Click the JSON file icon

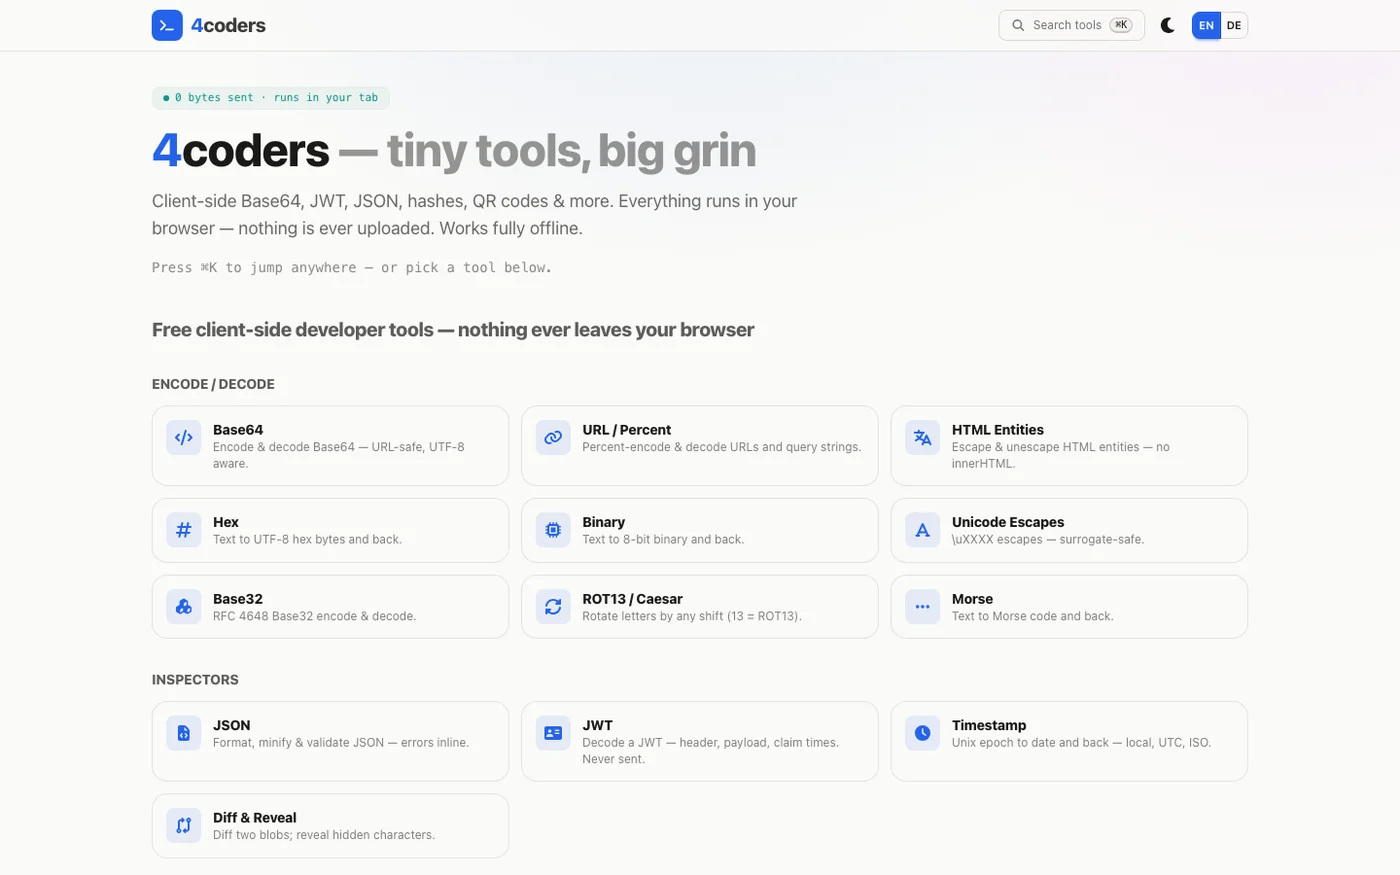(x=184, y=733)
